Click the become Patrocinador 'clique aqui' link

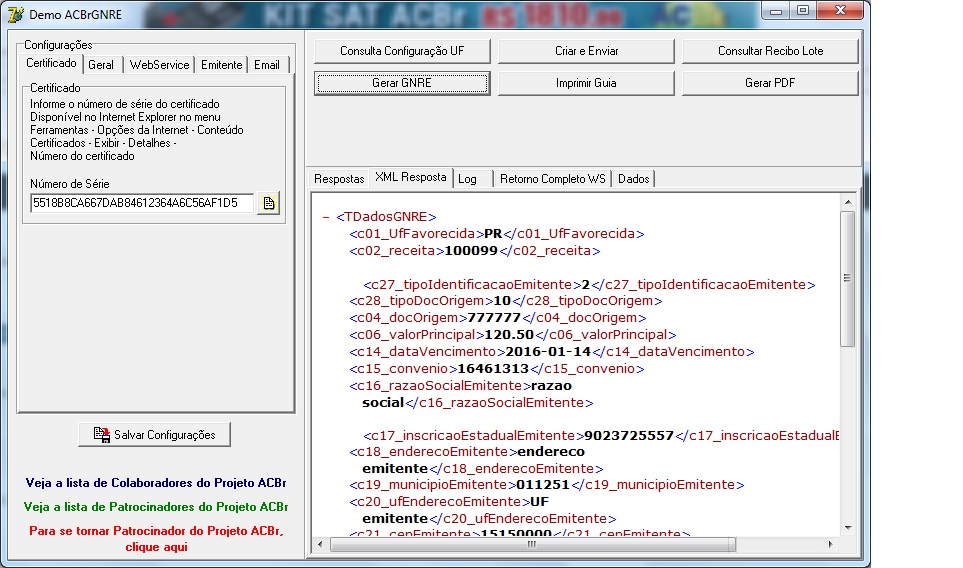pos(156,539)
